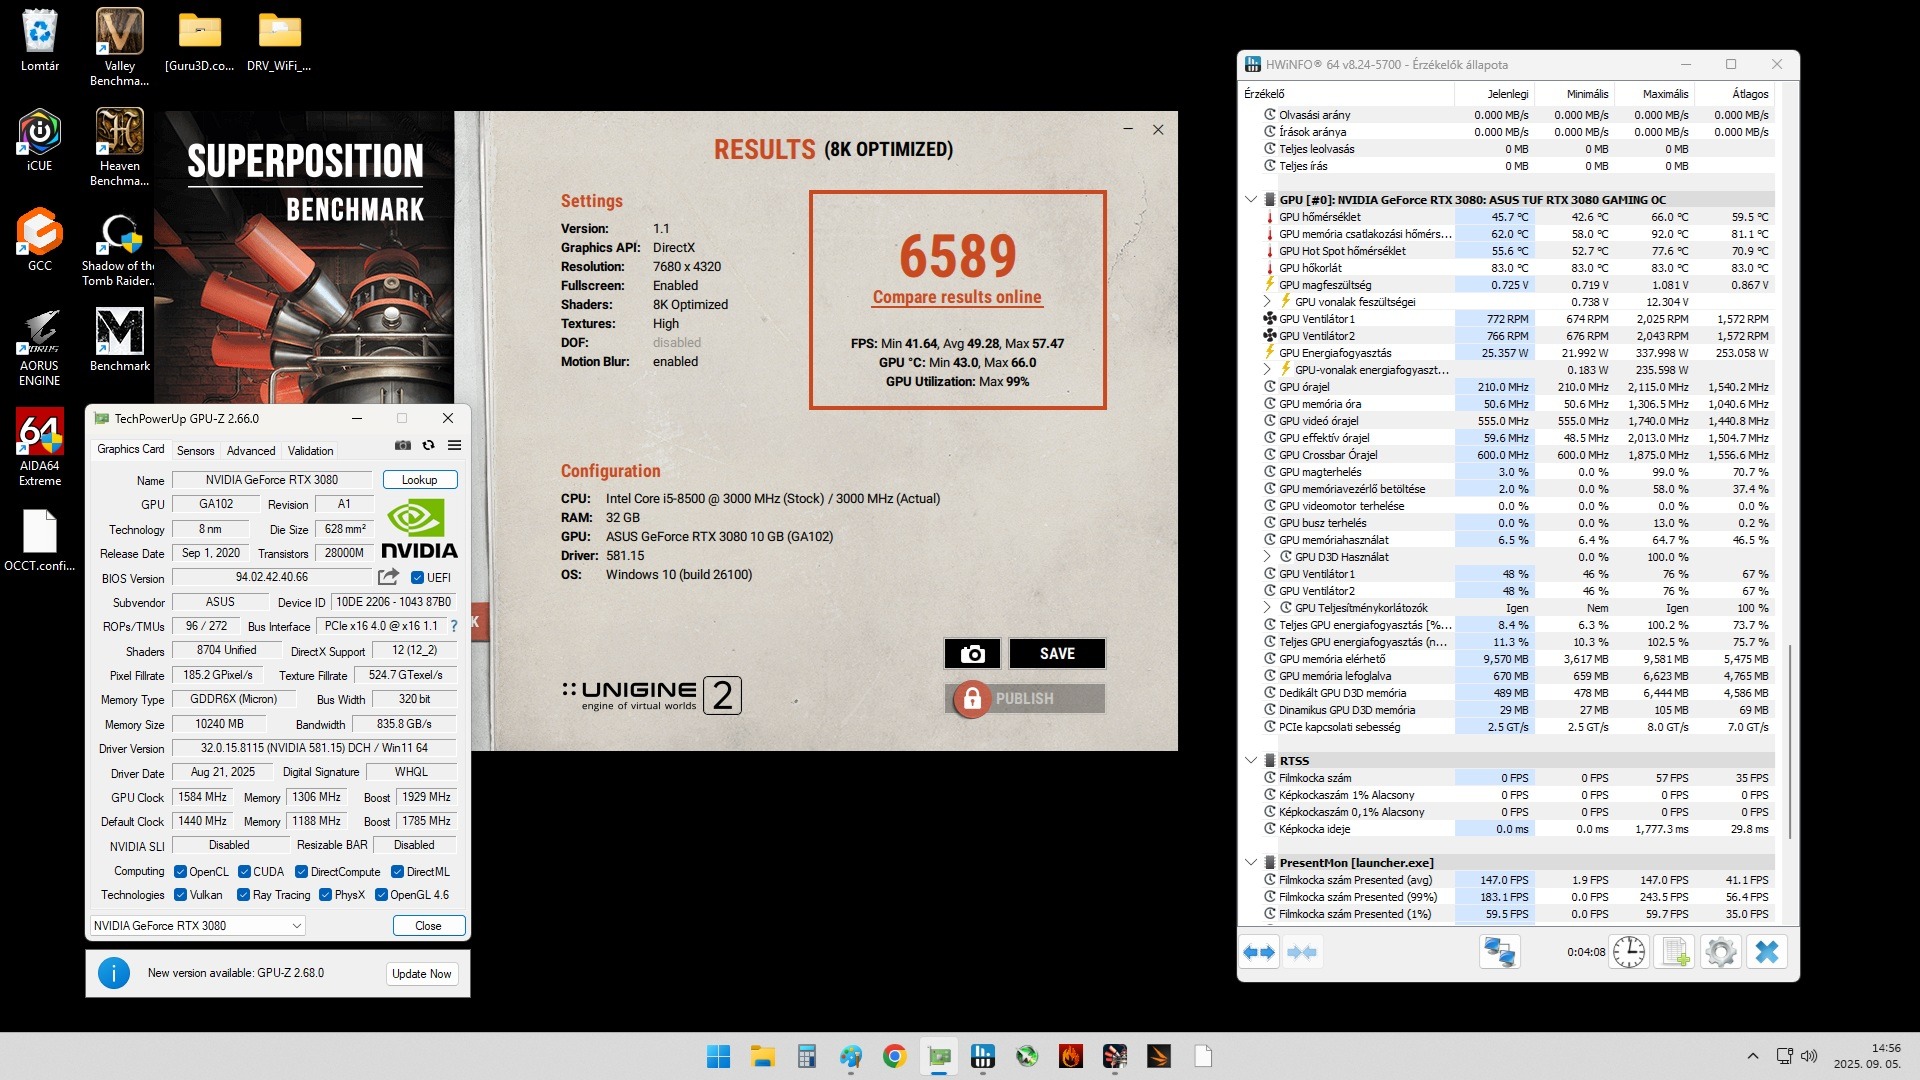The width and height of the screenshot is (1920, 1080).
Task: Click the GPU-Z screenshot camera icon
Action: (402, 445)
